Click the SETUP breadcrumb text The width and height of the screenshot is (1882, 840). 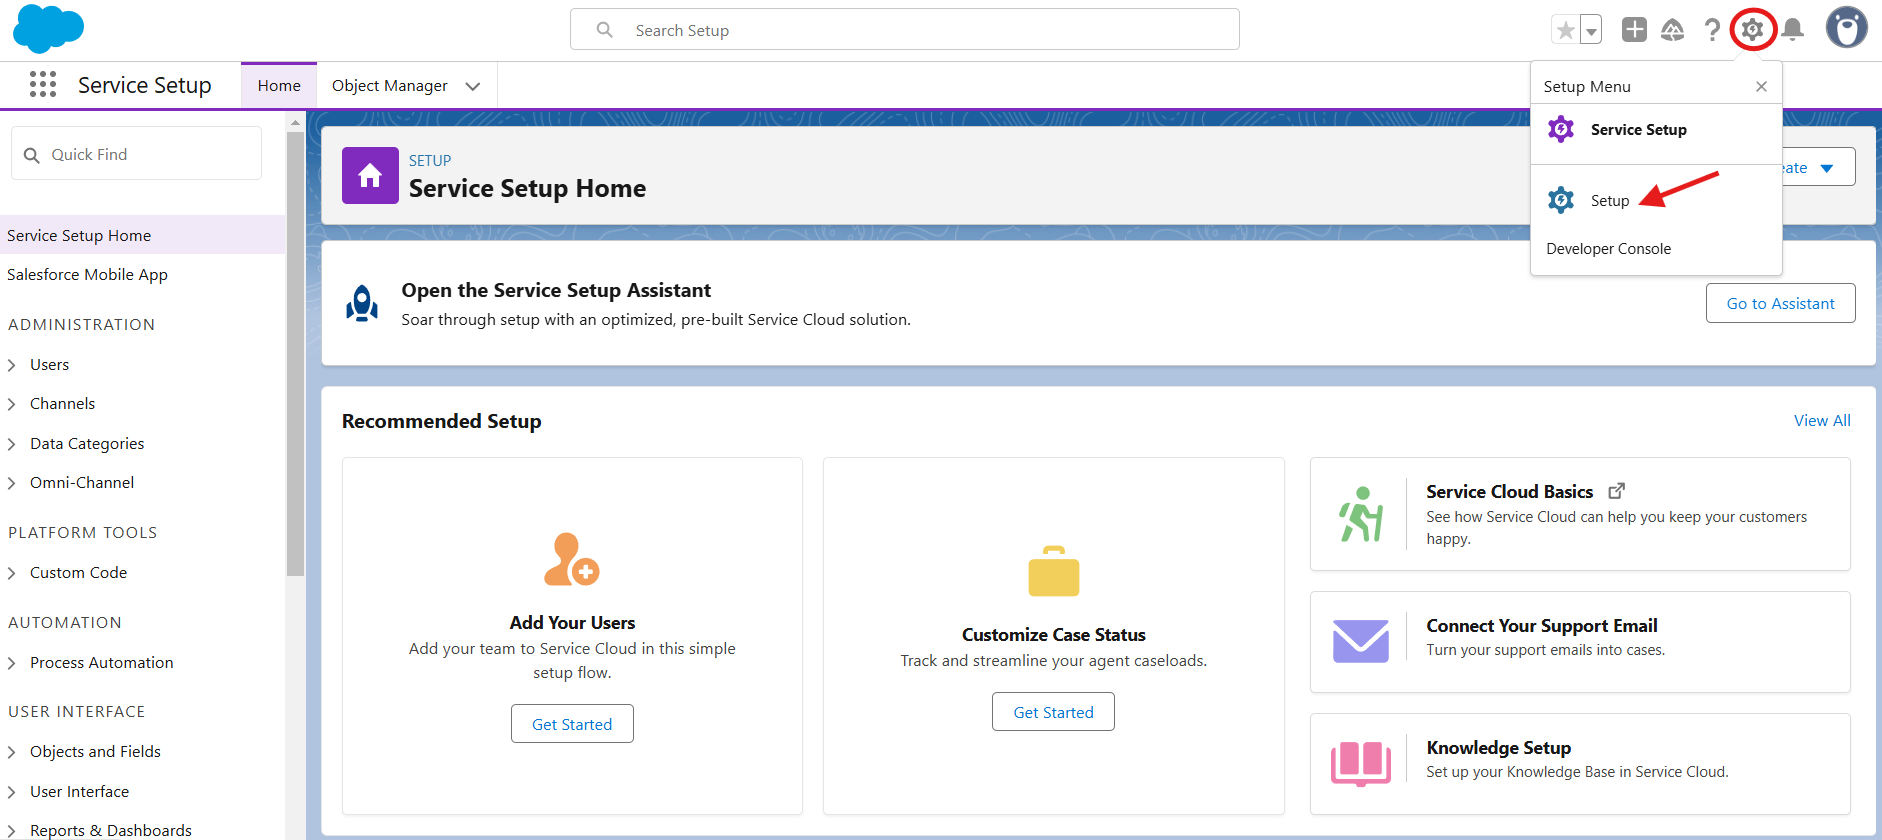click(x=430, y=160)
